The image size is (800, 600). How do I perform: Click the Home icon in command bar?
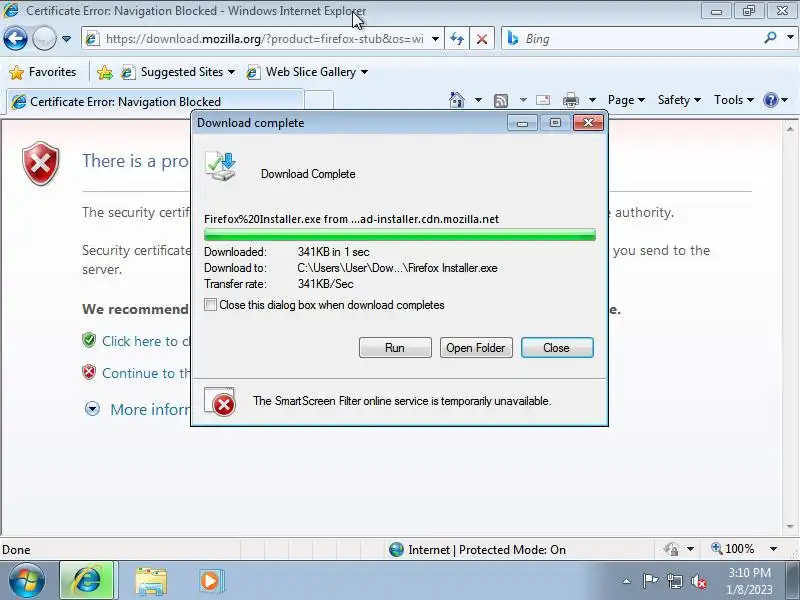[x=457, y=100]
